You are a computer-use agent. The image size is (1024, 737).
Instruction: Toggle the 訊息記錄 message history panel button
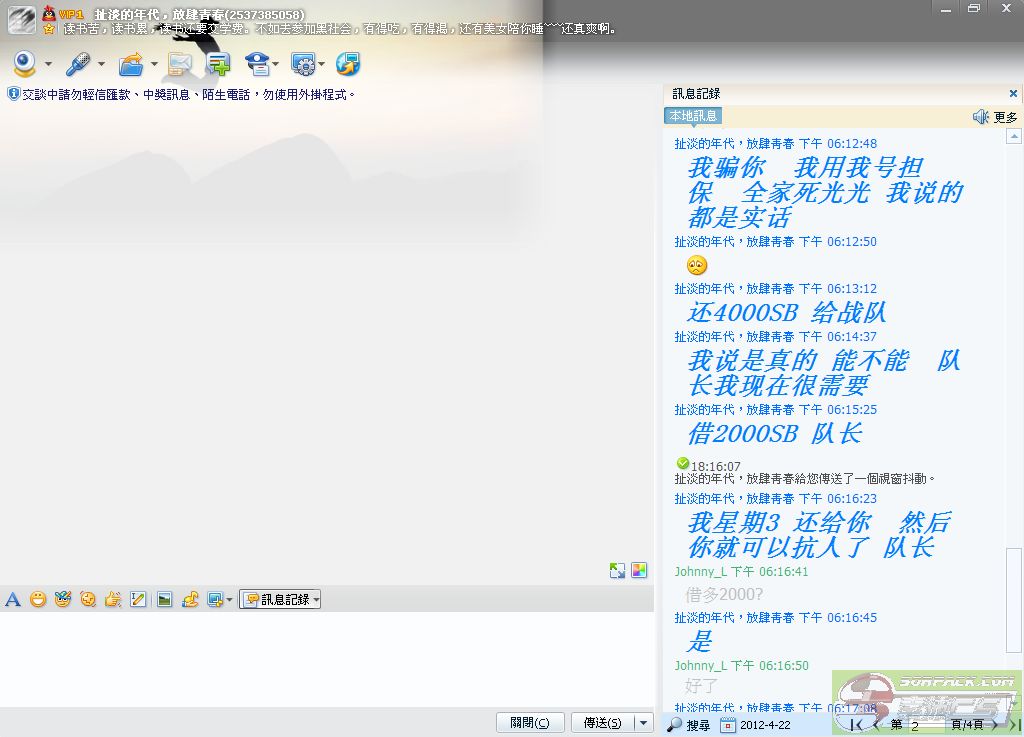coord(280,600)
